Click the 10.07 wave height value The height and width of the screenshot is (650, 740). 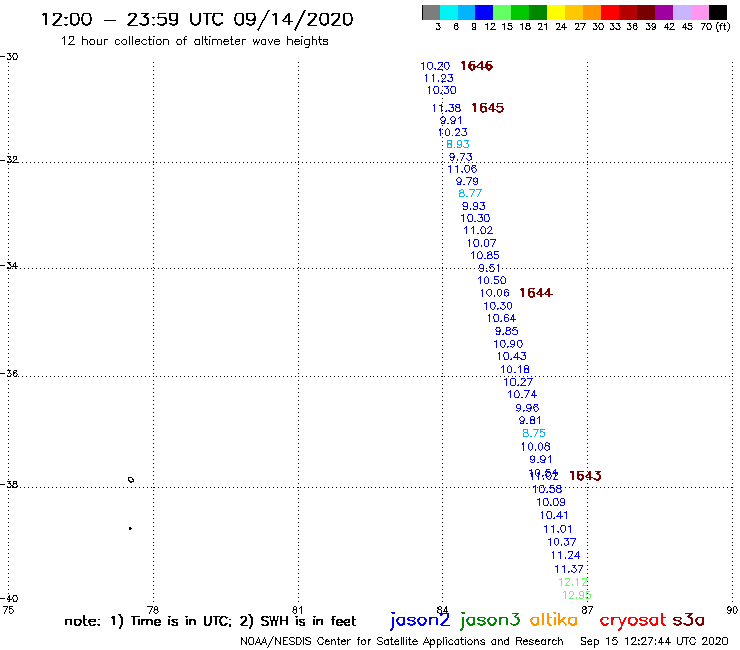[482, 244]
